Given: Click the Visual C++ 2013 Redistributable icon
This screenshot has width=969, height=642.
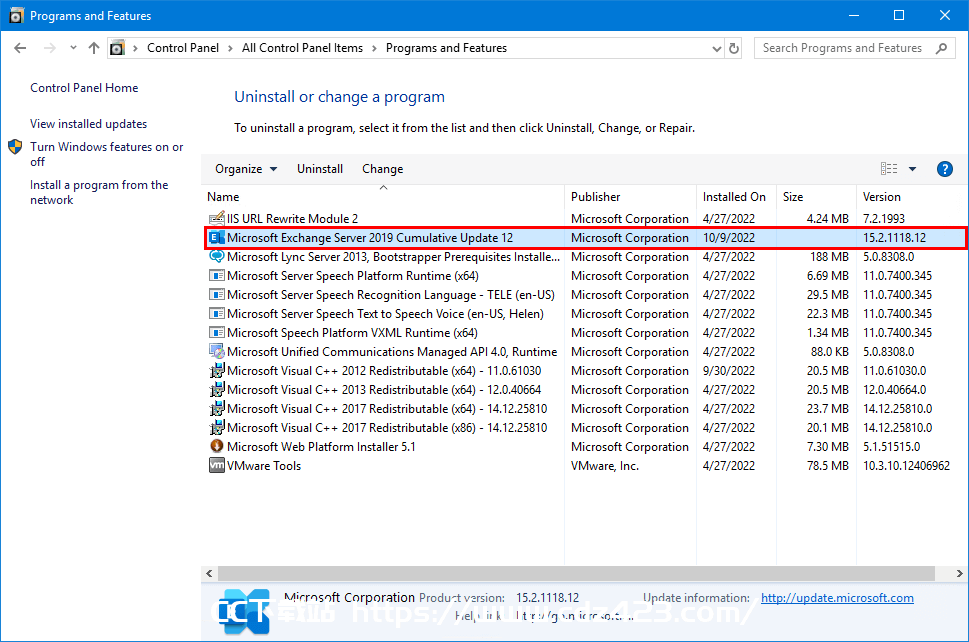Looking at the screenshot, I should pyautogui.click(x=216, y=390).
